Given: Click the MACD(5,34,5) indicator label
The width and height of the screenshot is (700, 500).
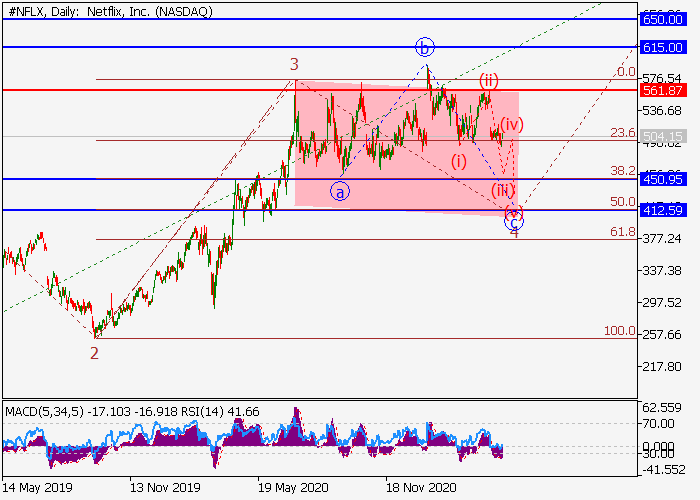Looking at the screenshot, I should (44, 412).
